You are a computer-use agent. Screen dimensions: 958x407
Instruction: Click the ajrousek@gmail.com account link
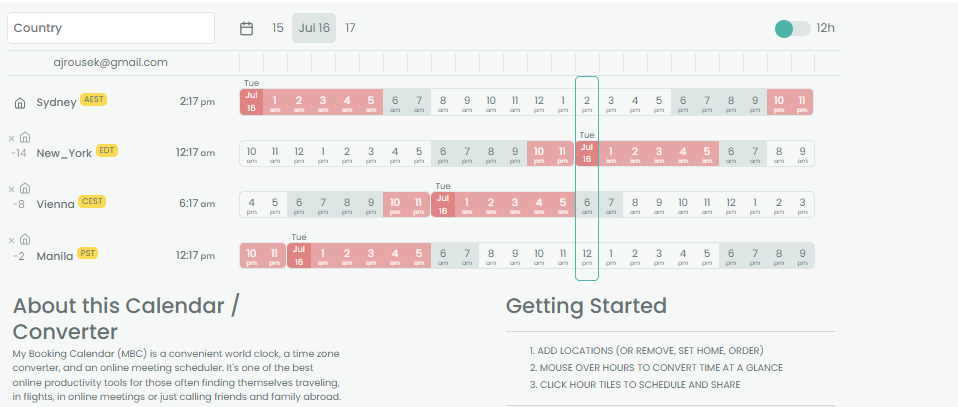(110, 62)
